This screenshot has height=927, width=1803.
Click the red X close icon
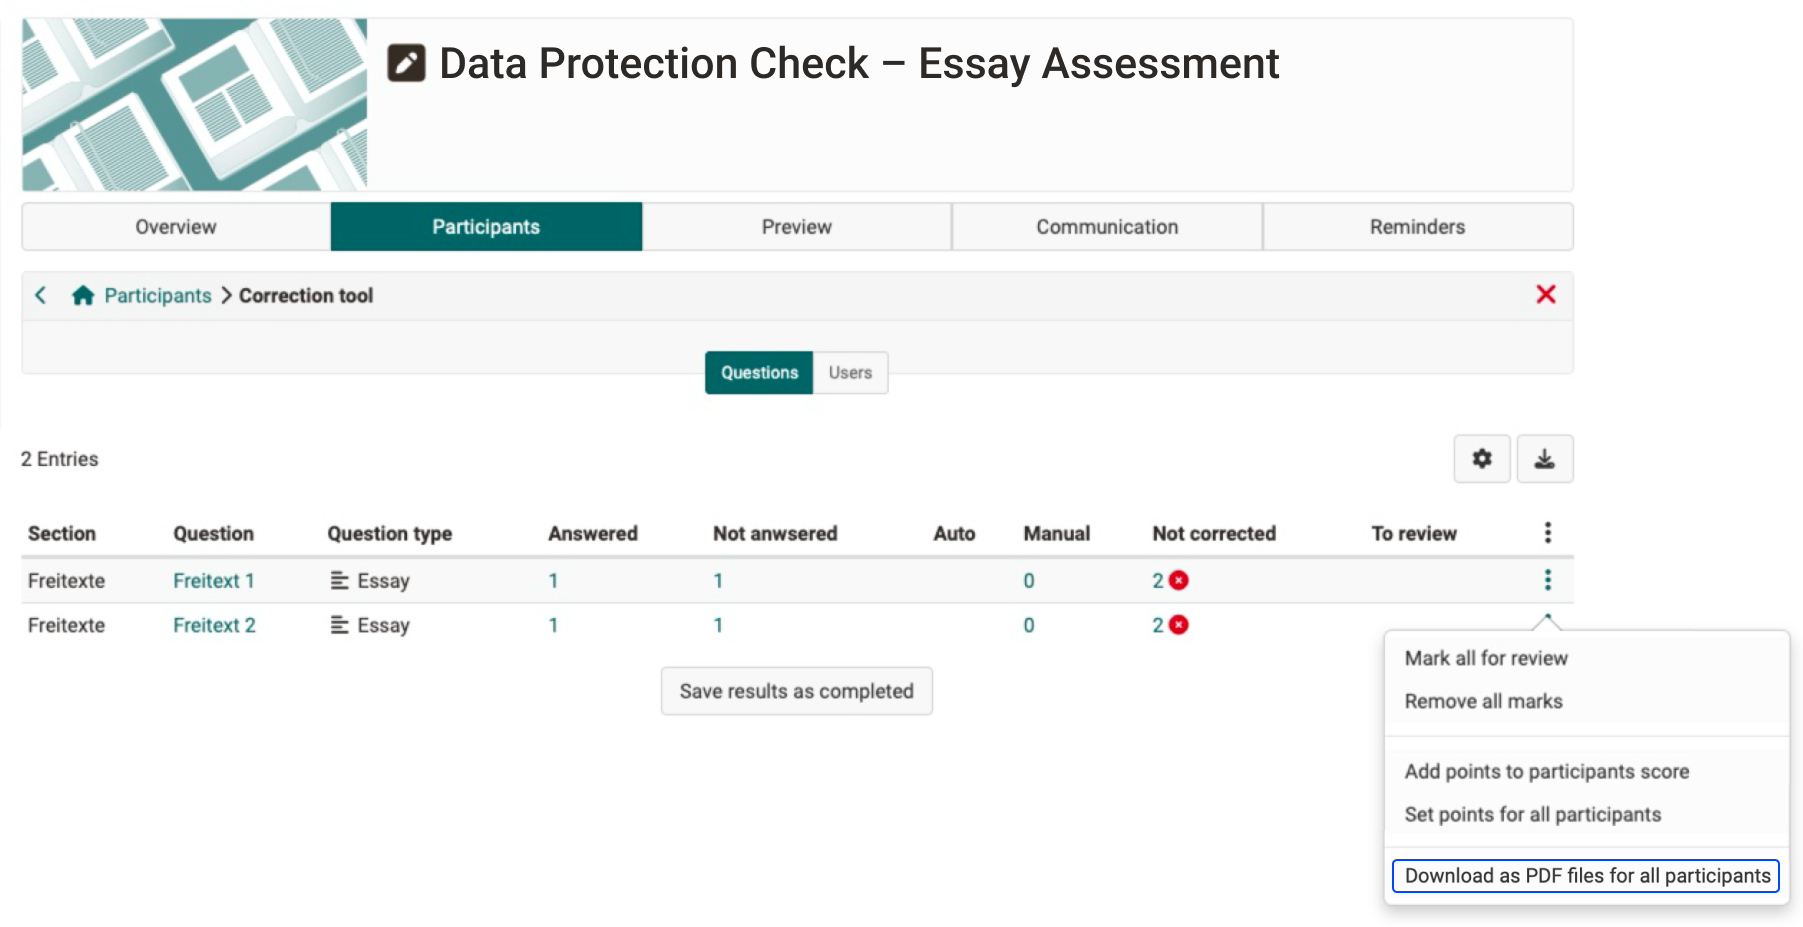tap(1545, 295)
